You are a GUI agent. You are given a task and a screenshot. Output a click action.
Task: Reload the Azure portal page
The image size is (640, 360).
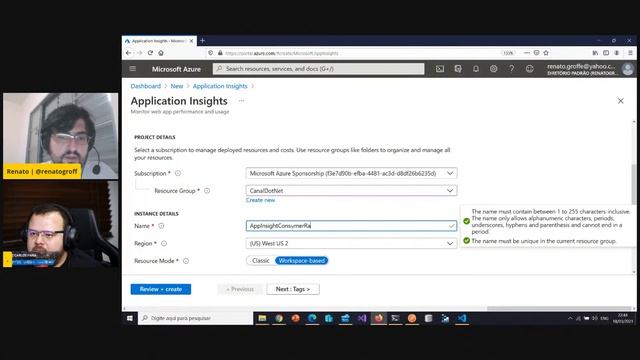pos(150,53)
